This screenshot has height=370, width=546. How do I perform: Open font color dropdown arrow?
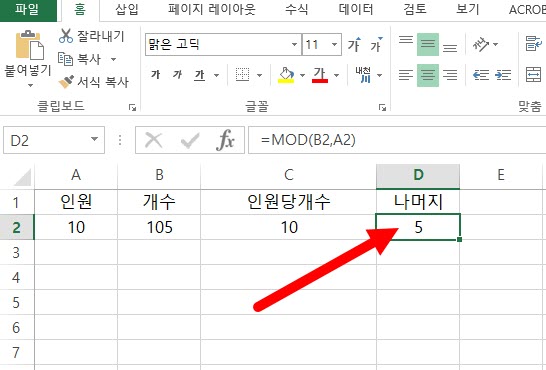[336, 75]
